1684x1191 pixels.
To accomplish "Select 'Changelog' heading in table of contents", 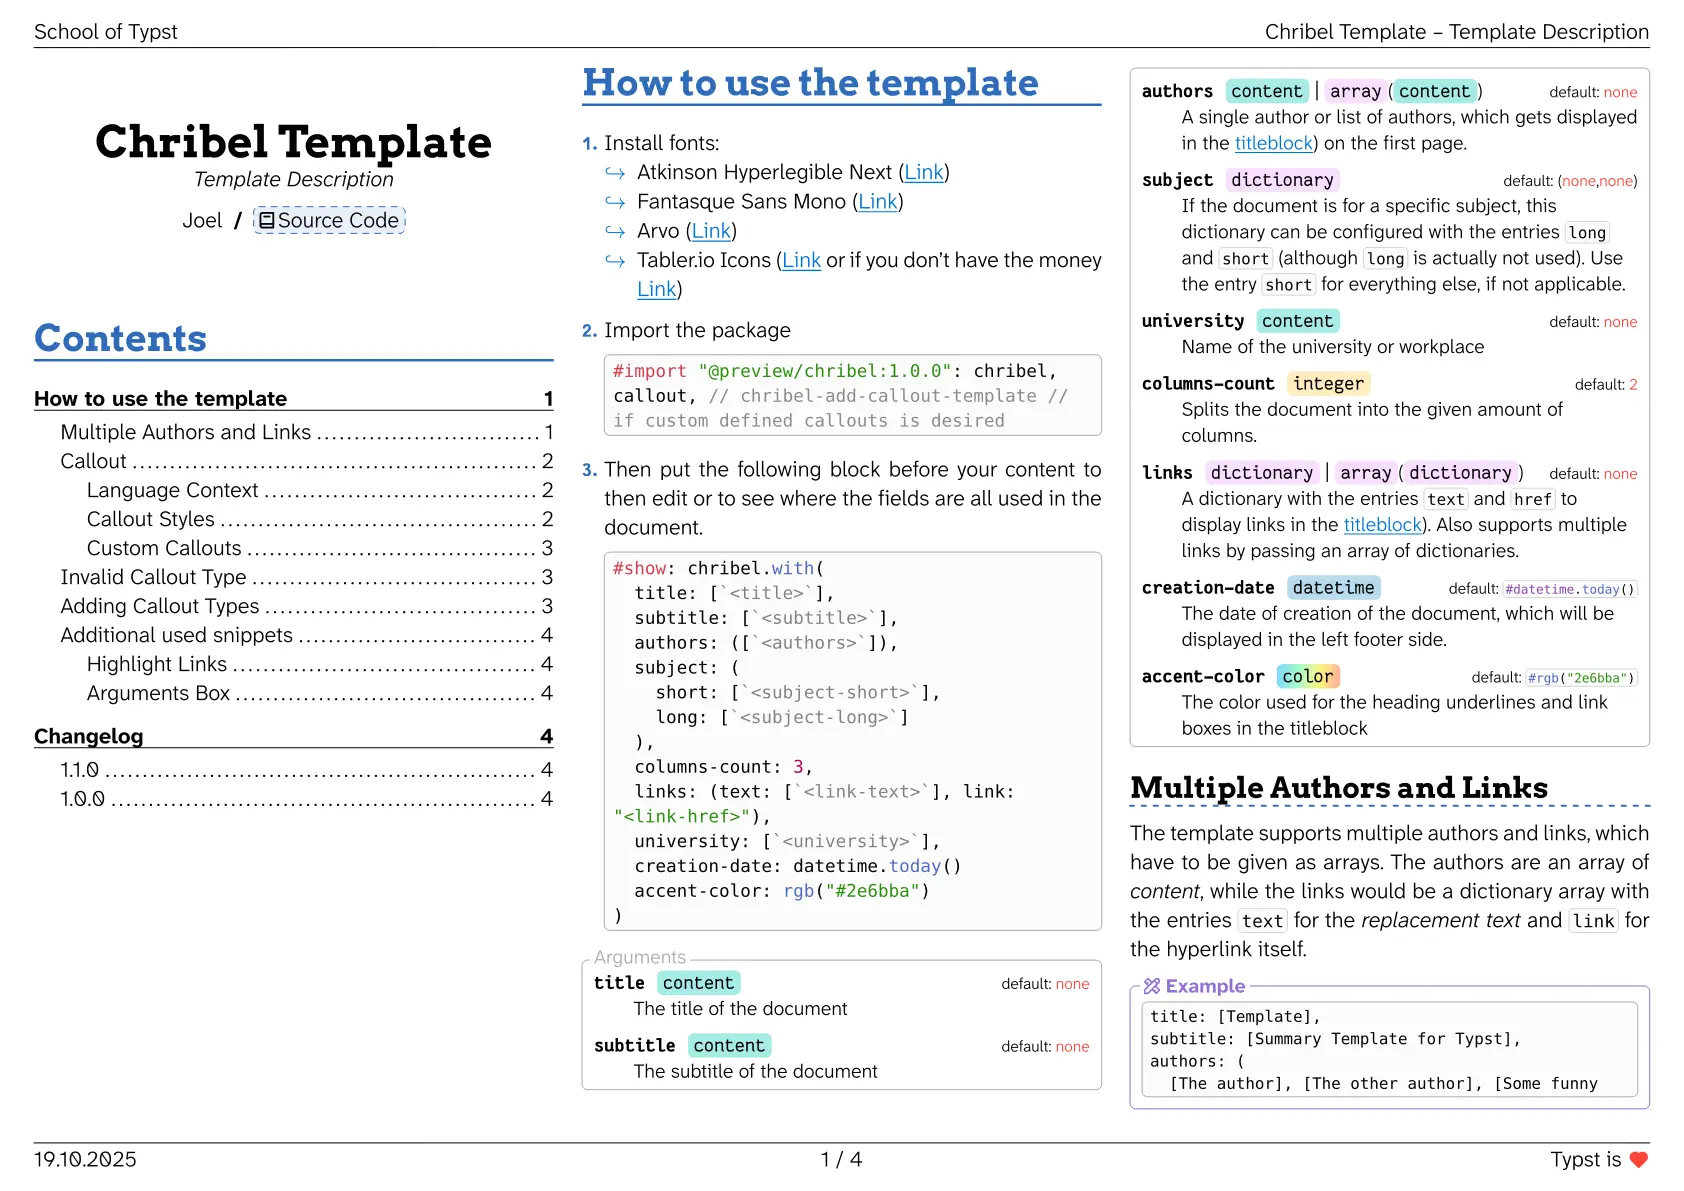I will pos(89,737).
